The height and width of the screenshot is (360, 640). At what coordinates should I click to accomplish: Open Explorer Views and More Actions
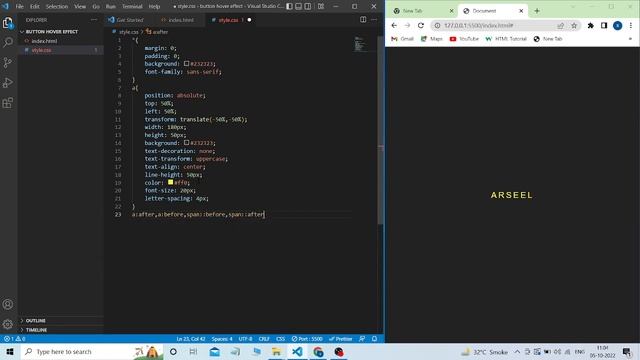tap(94, 20)
